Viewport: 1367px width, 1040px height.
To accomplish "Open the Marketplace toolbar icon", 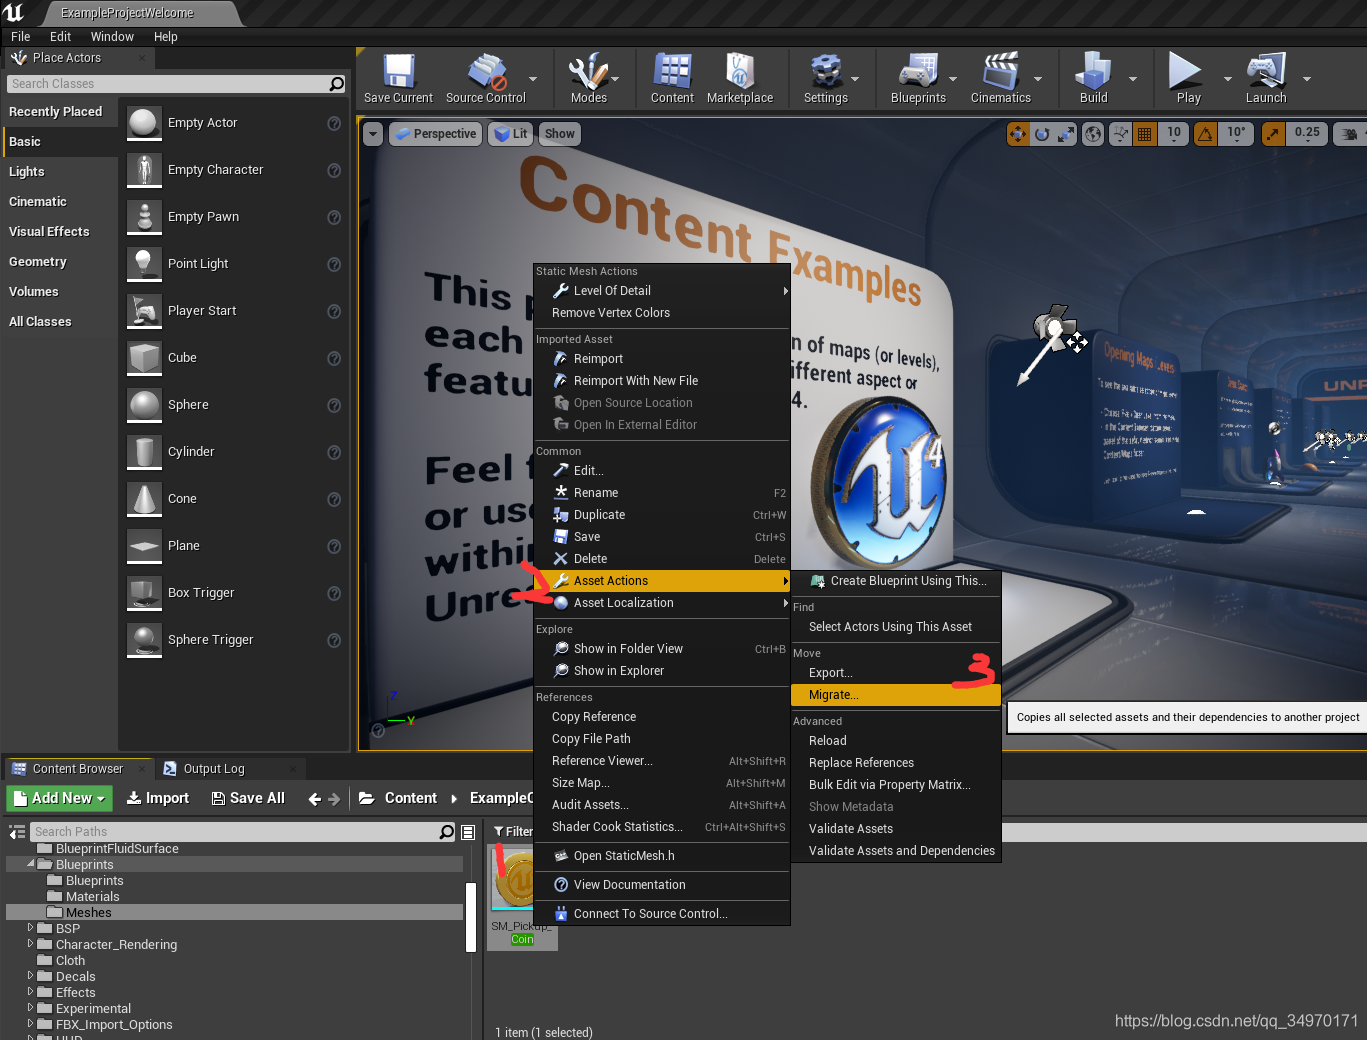I will pyautogui.click(x=740, y=78).
